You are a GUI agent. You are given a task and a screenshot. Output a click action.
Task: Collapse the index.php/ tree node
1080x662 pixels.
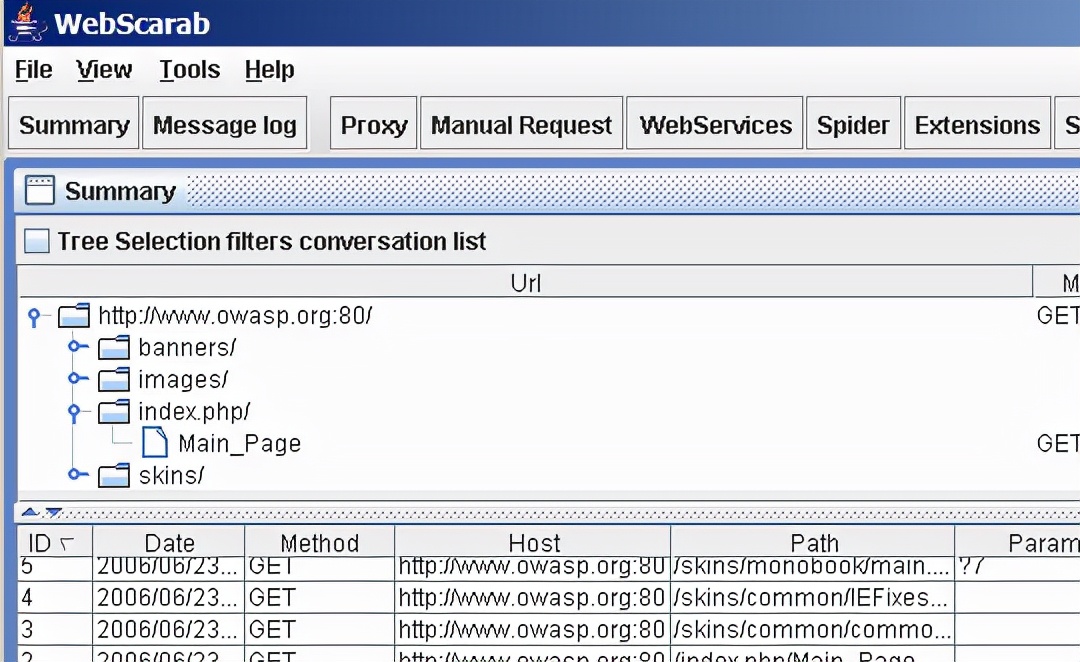(x=74, y=413)
